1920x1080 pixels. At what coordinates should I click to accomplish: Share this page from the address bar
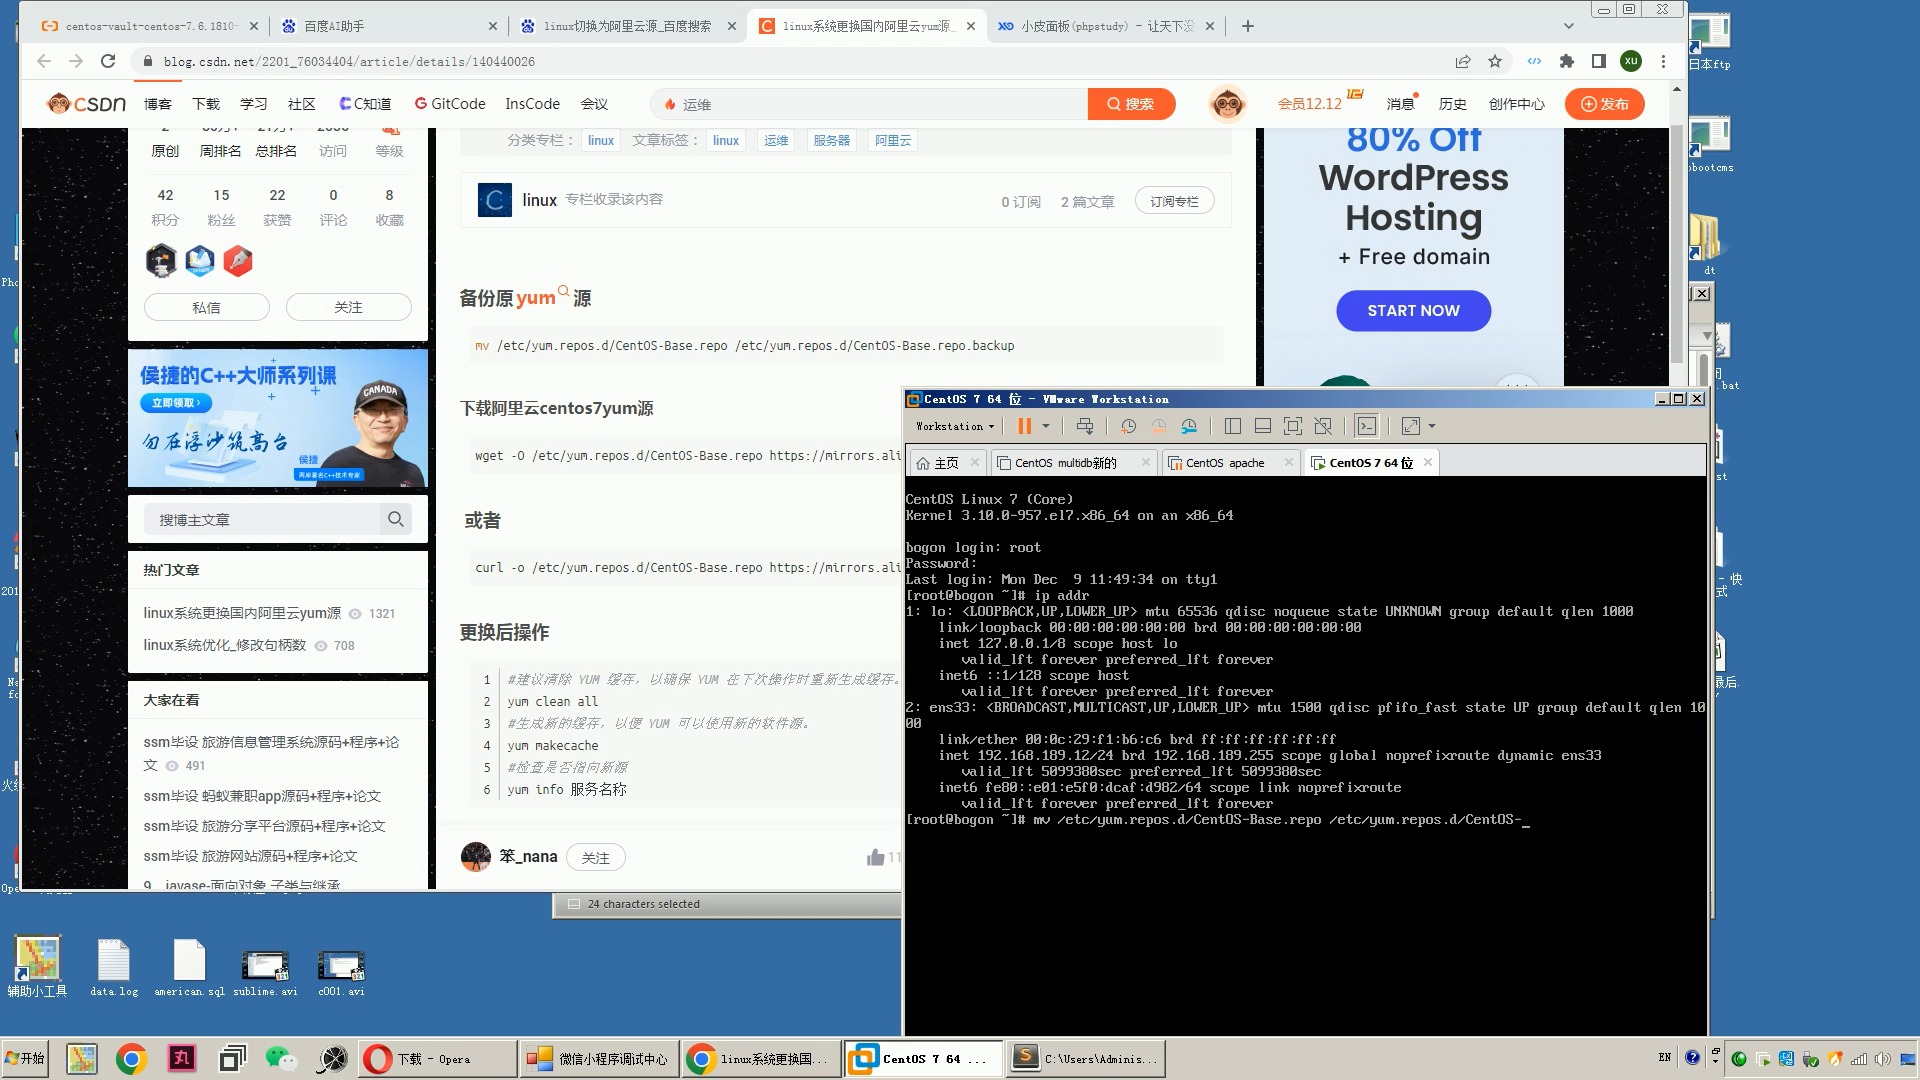point(1463,61)
